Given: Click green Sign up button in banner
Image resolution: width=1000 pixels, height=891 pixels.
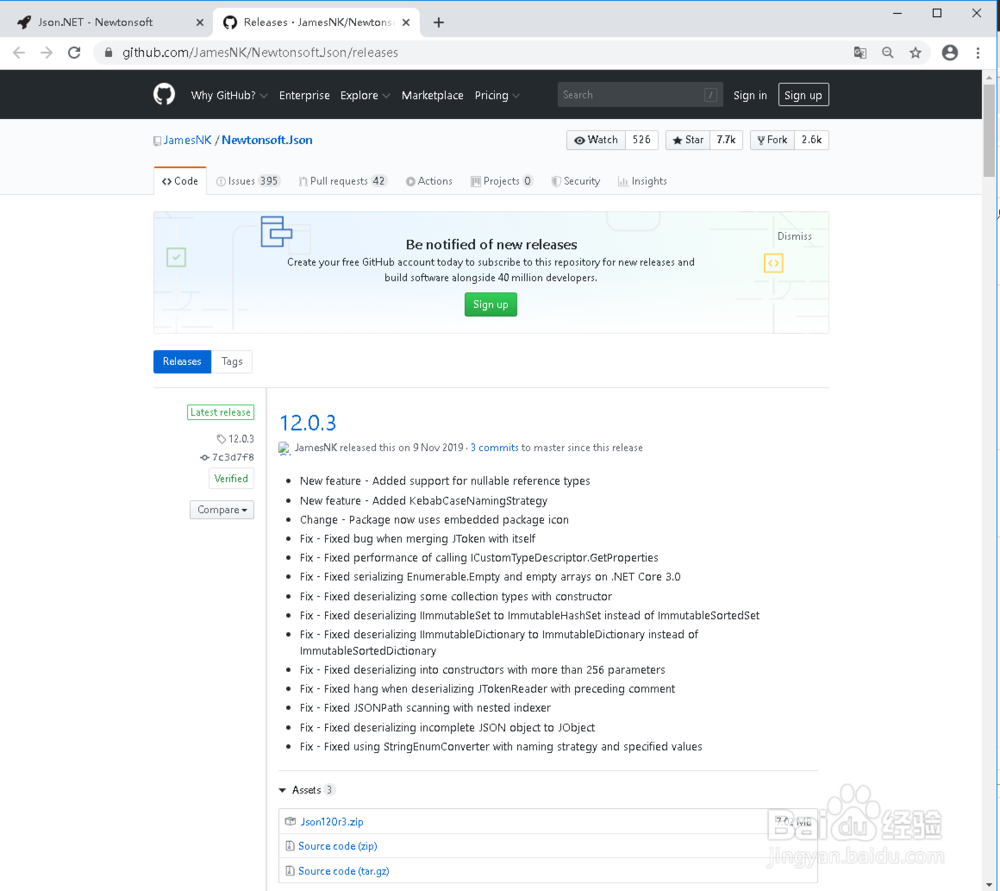Looking at the screenshot, I should click(x=490, y=305).
